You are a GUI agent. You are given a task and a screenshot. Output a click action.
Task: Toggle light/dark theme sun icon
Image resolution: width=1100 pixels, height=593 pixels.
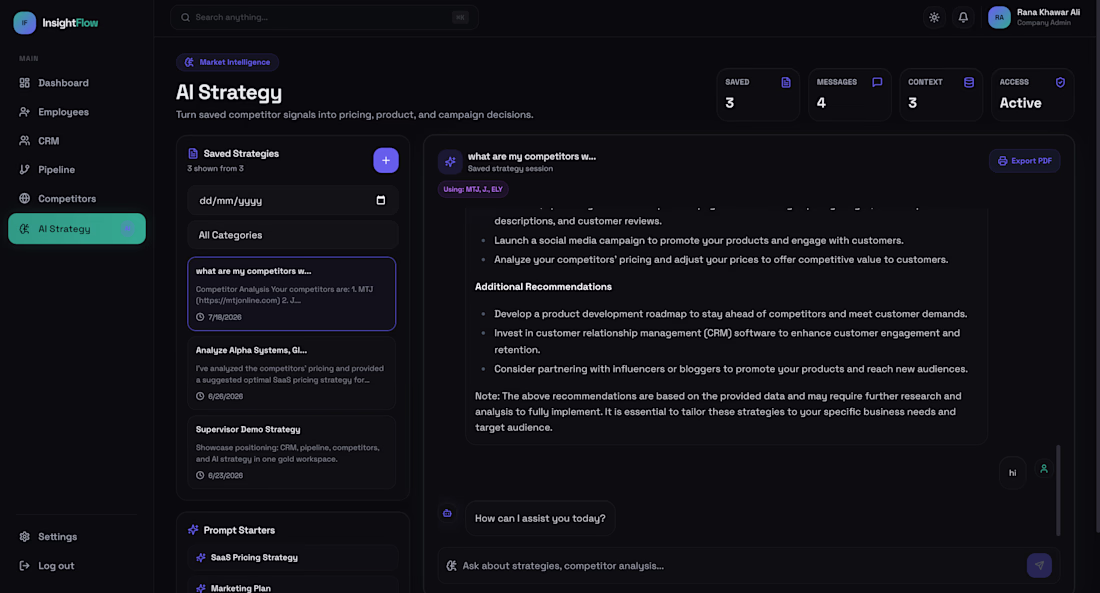(x=934, y=18)
